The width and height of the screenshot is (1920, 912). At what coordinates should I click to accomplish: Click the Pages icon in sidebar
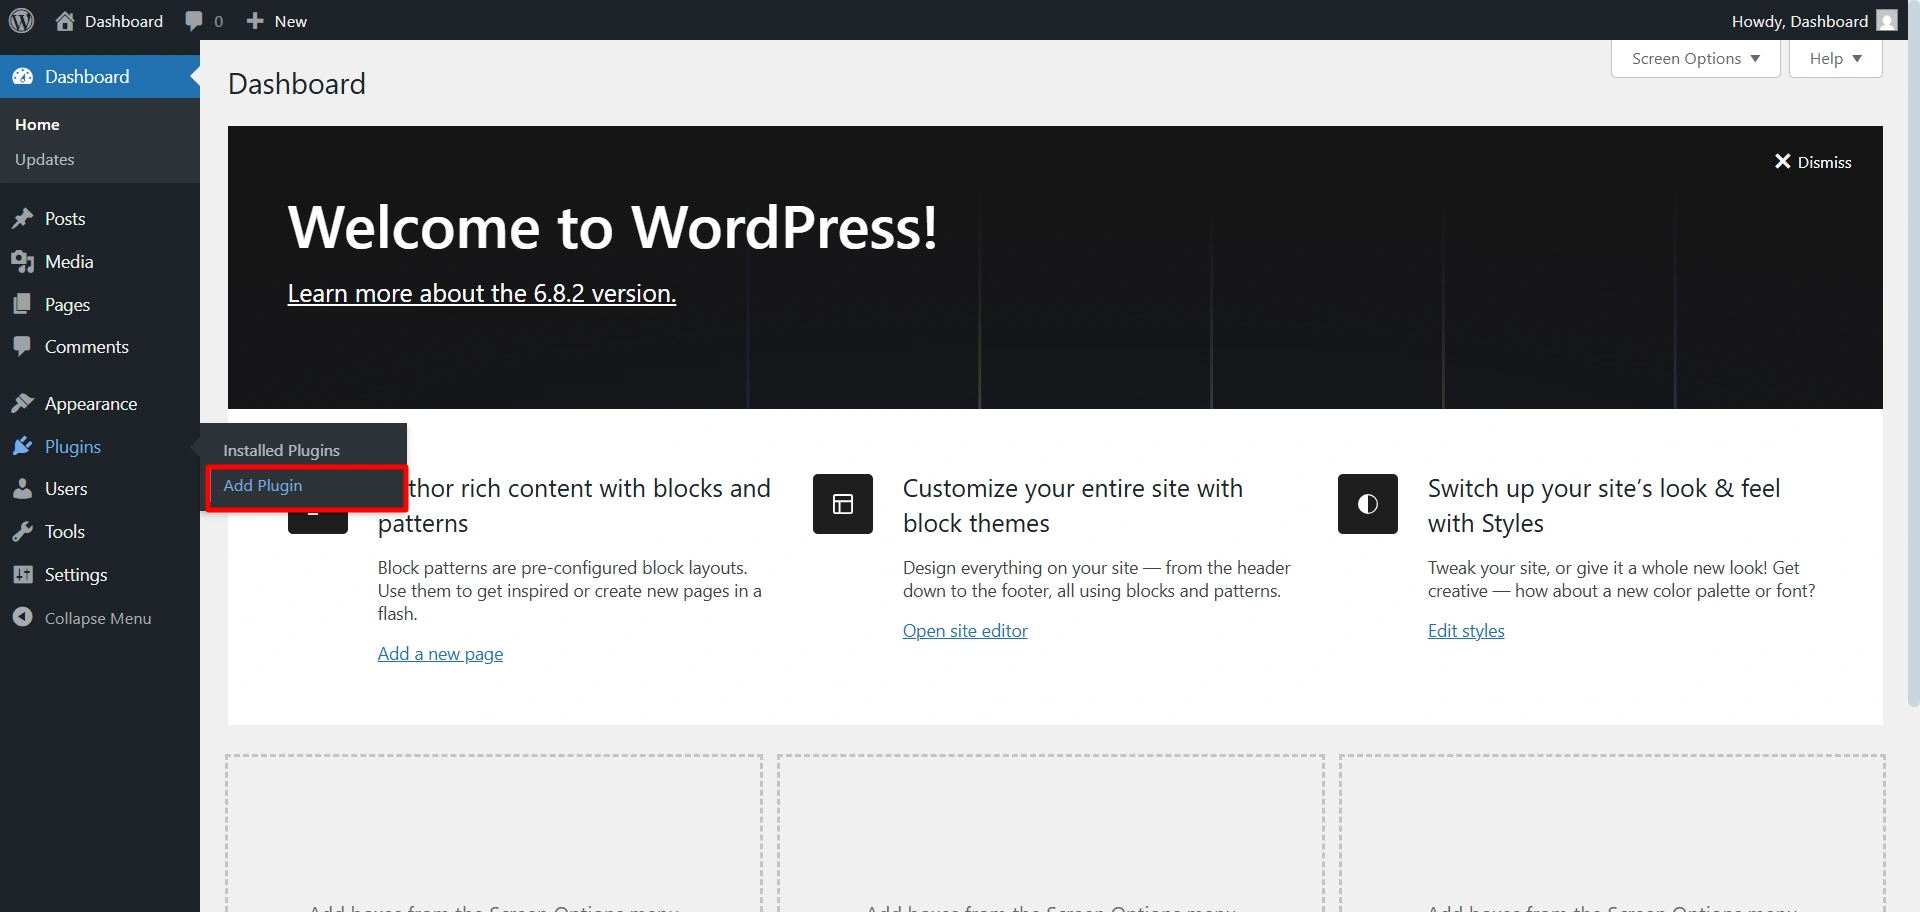(x=23, y=305)
